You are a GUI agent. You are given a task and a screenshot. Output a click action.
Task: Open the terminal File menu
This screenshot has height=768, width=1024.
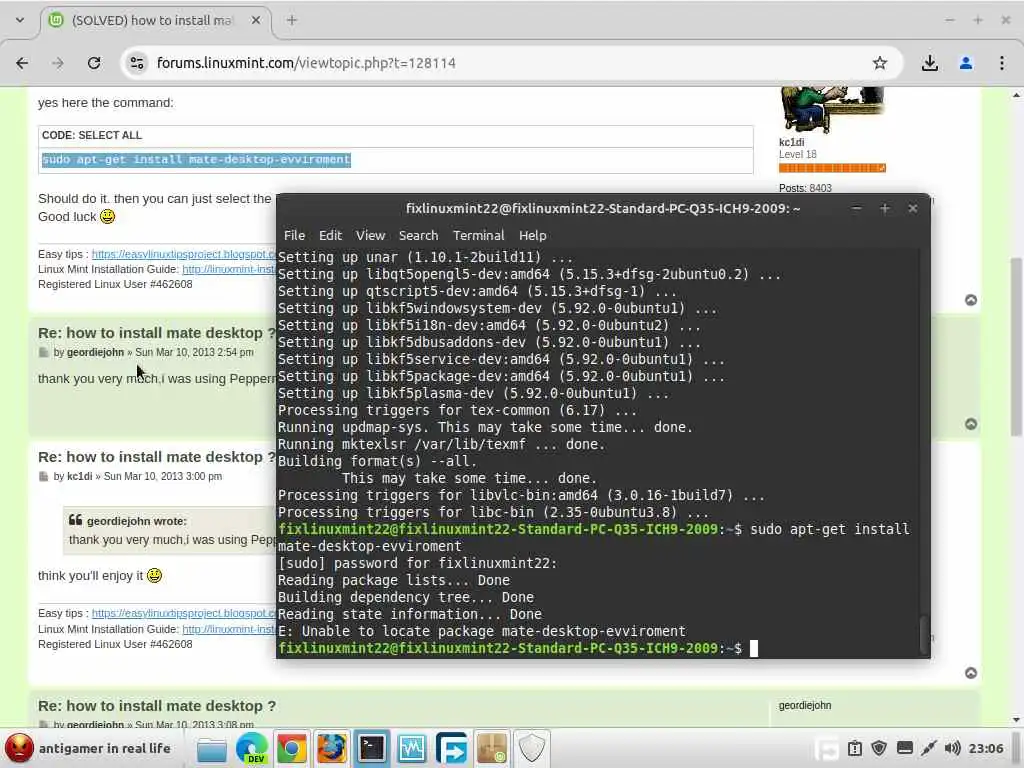294,235
